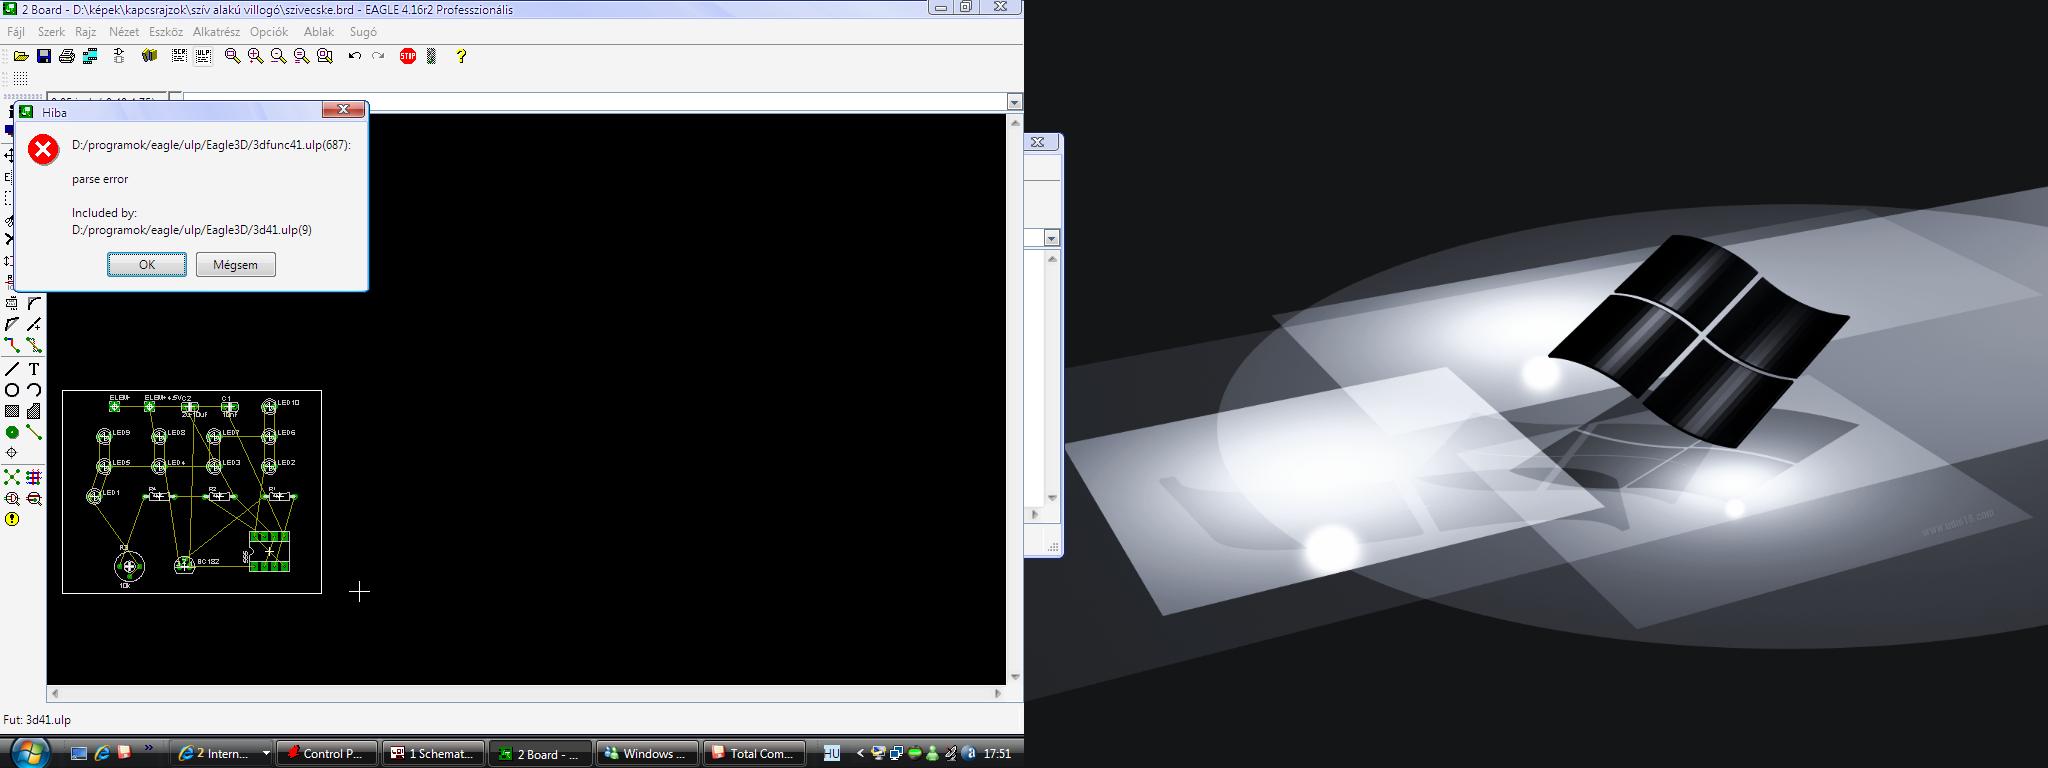Click the Zoom to fit magnifier icon
Viewport: 2048px width, 768px height.
click(233, 56)
